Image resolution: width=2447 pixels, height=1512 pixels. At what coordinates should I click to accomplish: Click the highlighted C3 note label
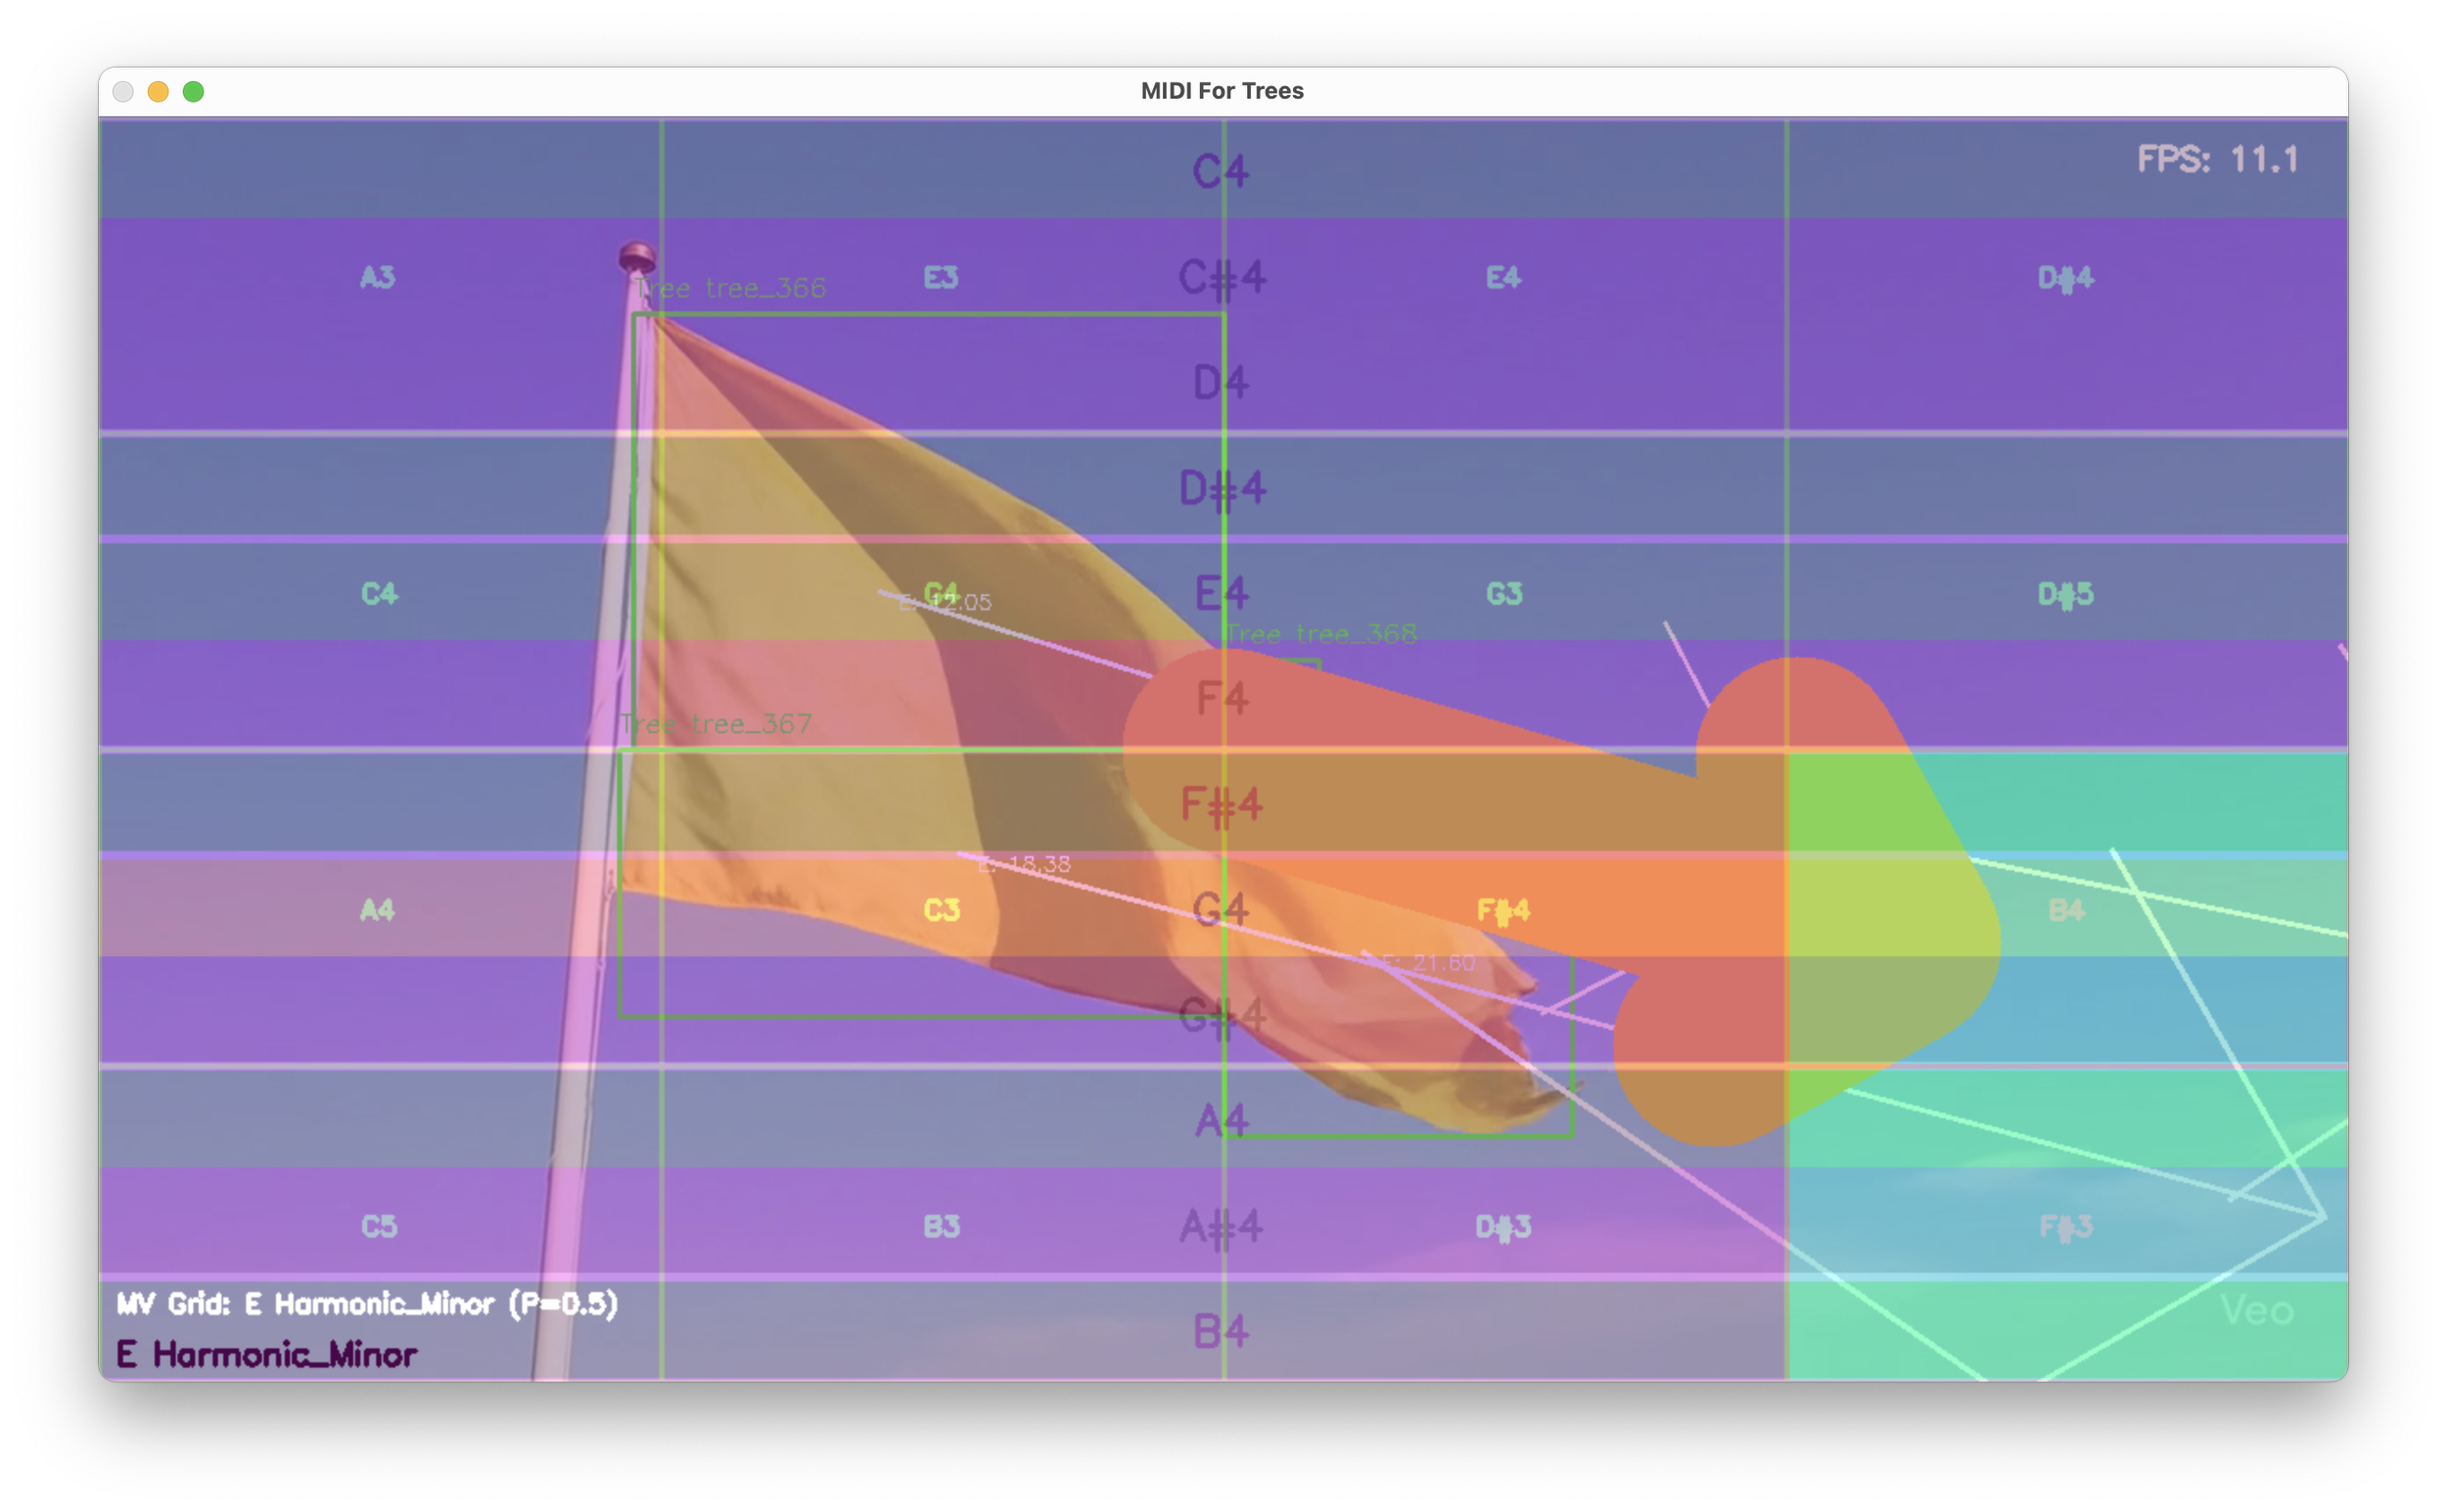point(941,910)
